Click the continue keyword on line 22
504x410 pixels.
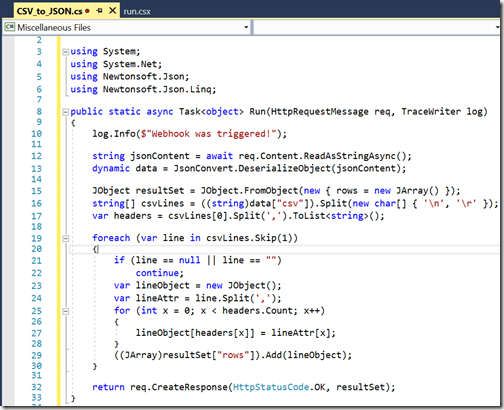(x=157, y=273)
